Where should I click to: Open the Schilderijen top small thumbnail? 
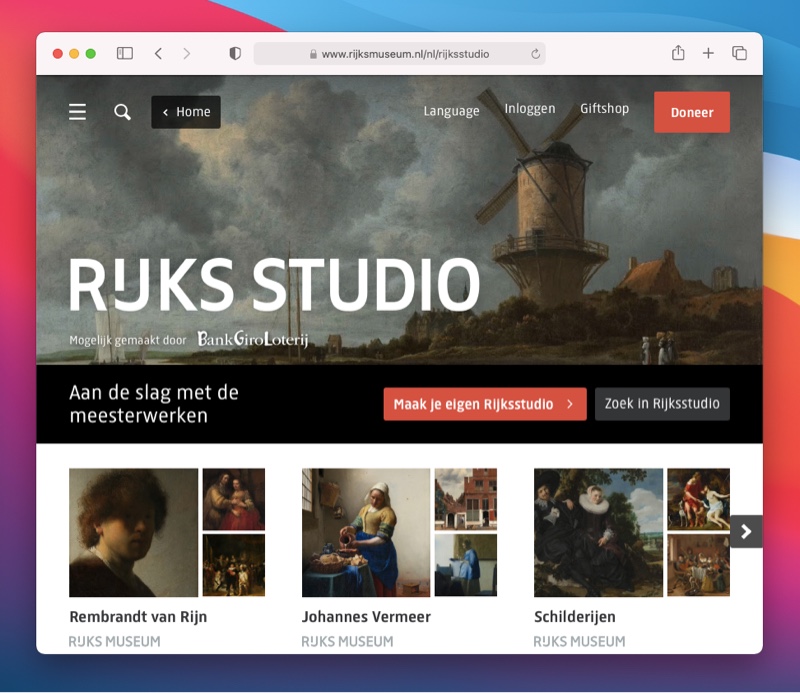(x=698, y=499)
